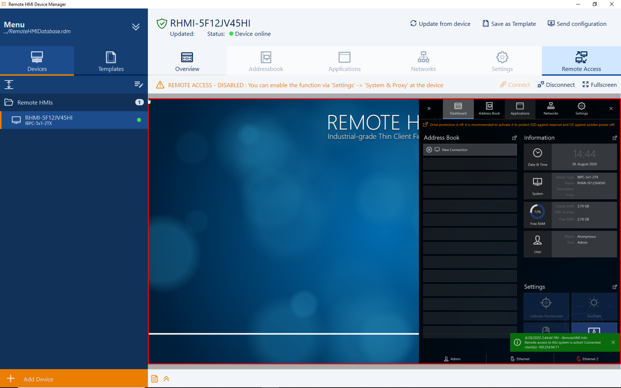The width and height of the screenshot is (621, 388).
Task: Click the Connect remote access button
Action: coord(514,85)
